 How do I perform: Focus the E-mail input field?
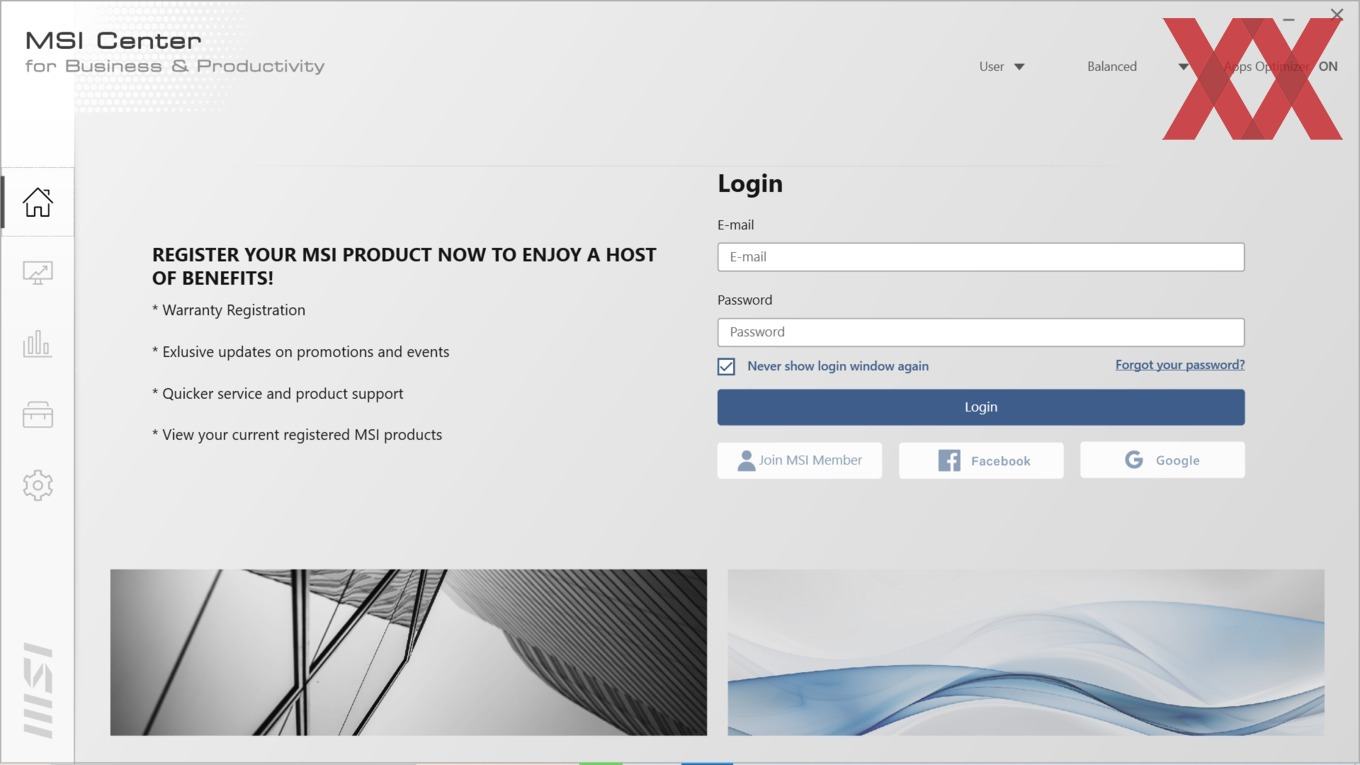tap(981, 257)
